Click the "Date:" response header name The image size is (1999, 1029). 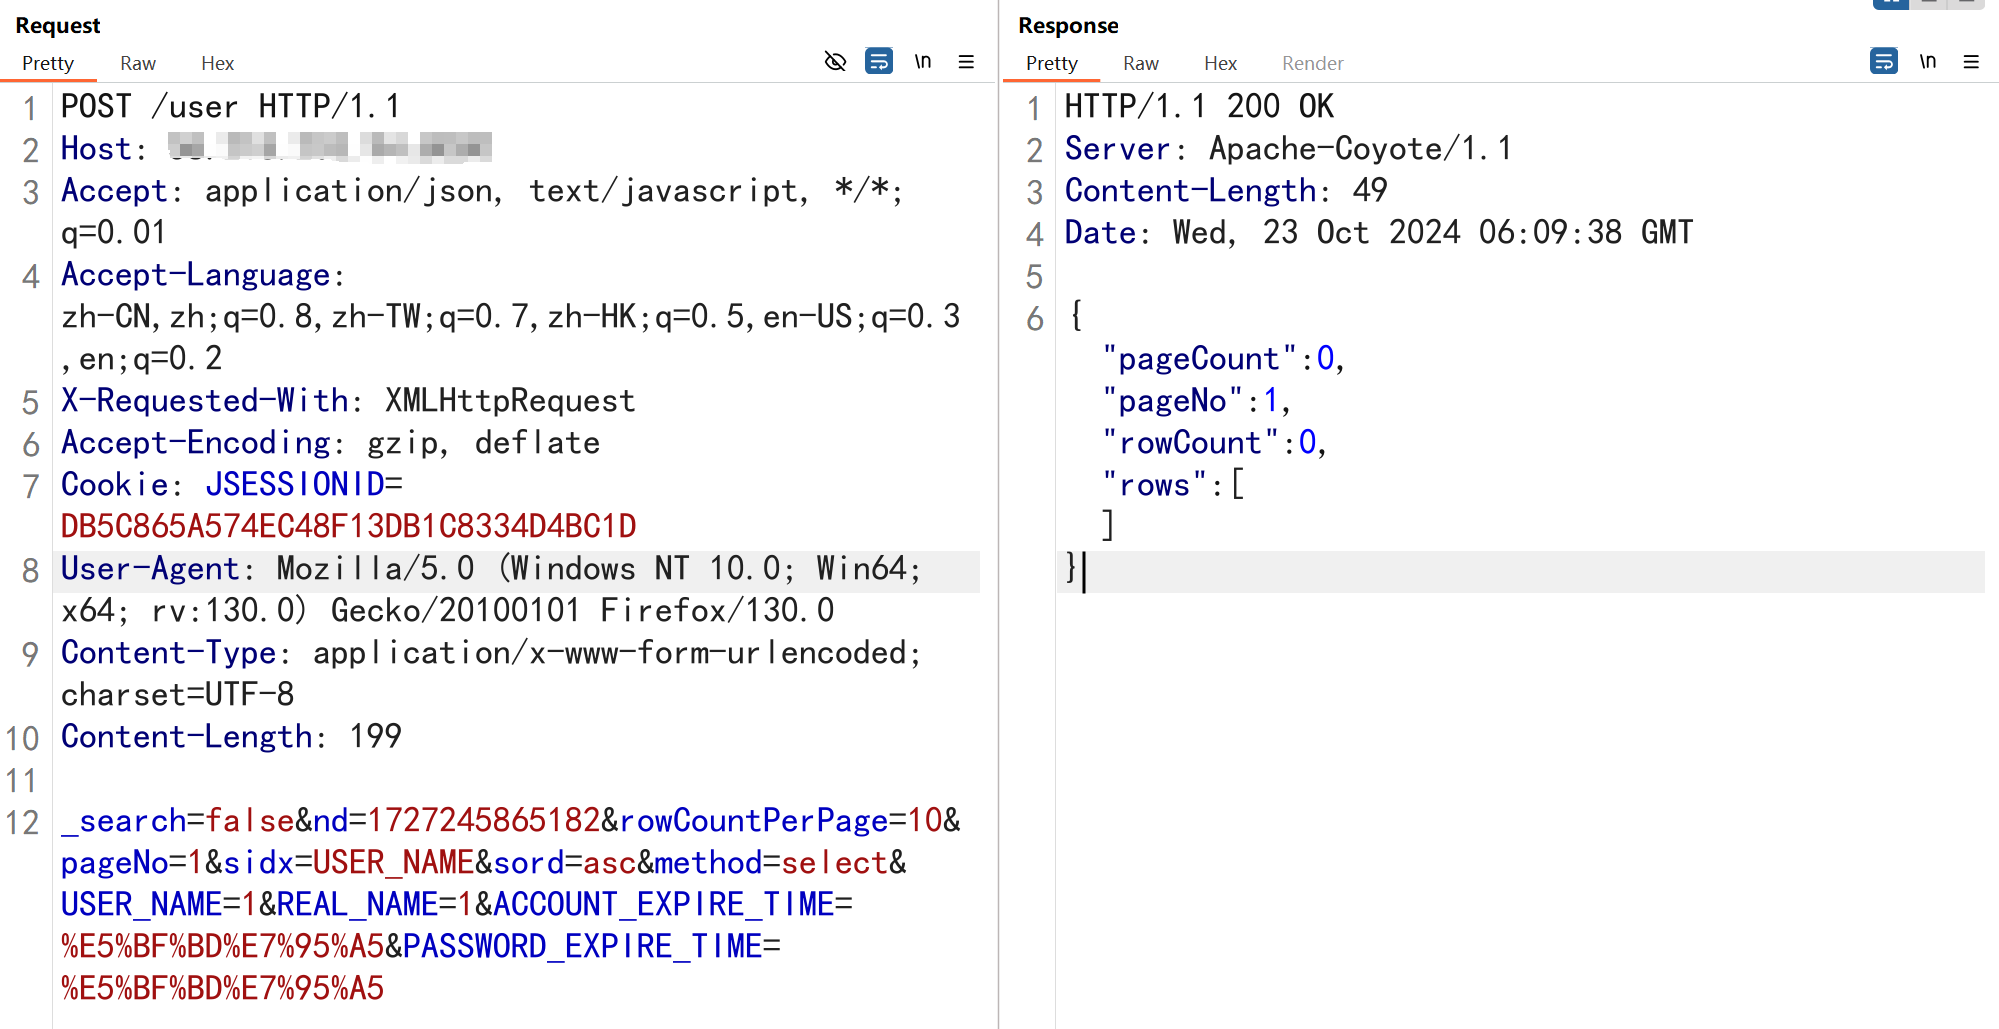[1108, 232]
